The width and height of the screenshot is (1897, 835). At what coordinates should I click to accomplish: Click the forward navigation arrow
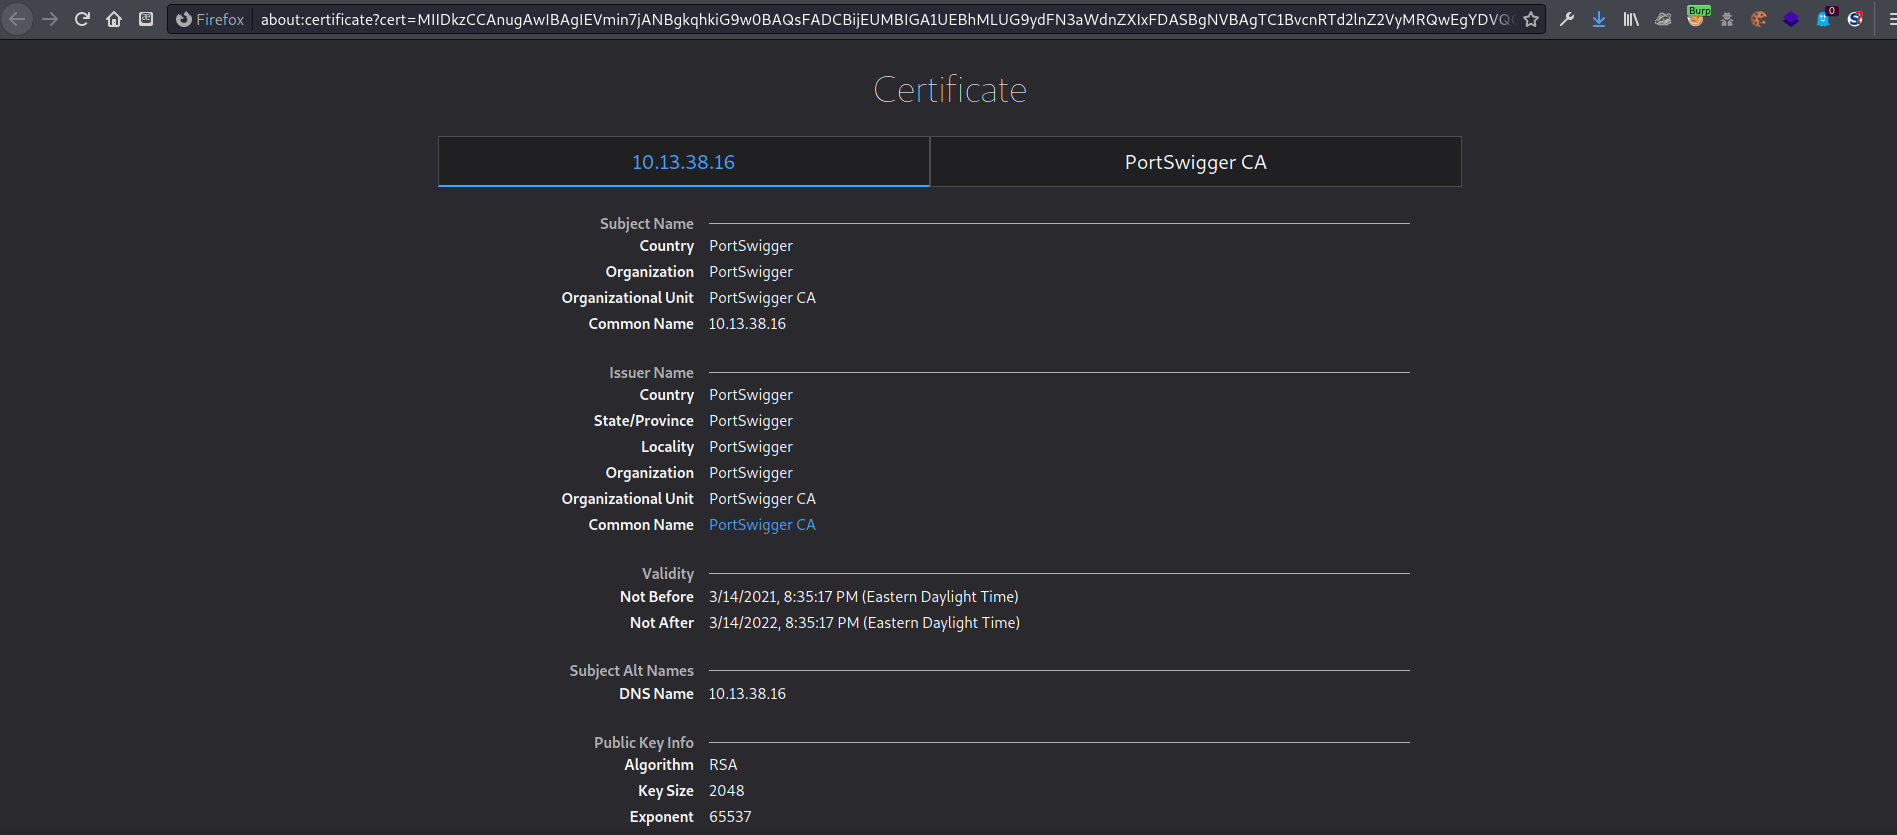point(50,19)
